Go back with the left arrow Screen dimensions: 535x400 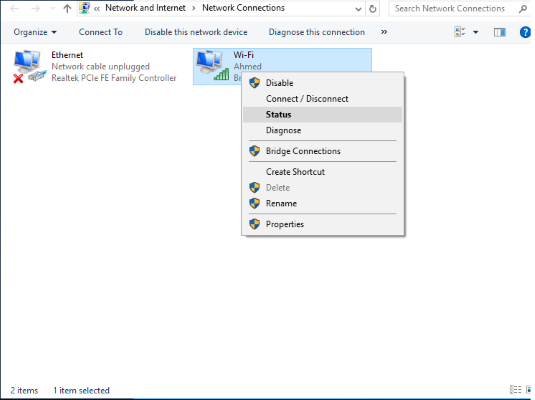pos(15,8)
